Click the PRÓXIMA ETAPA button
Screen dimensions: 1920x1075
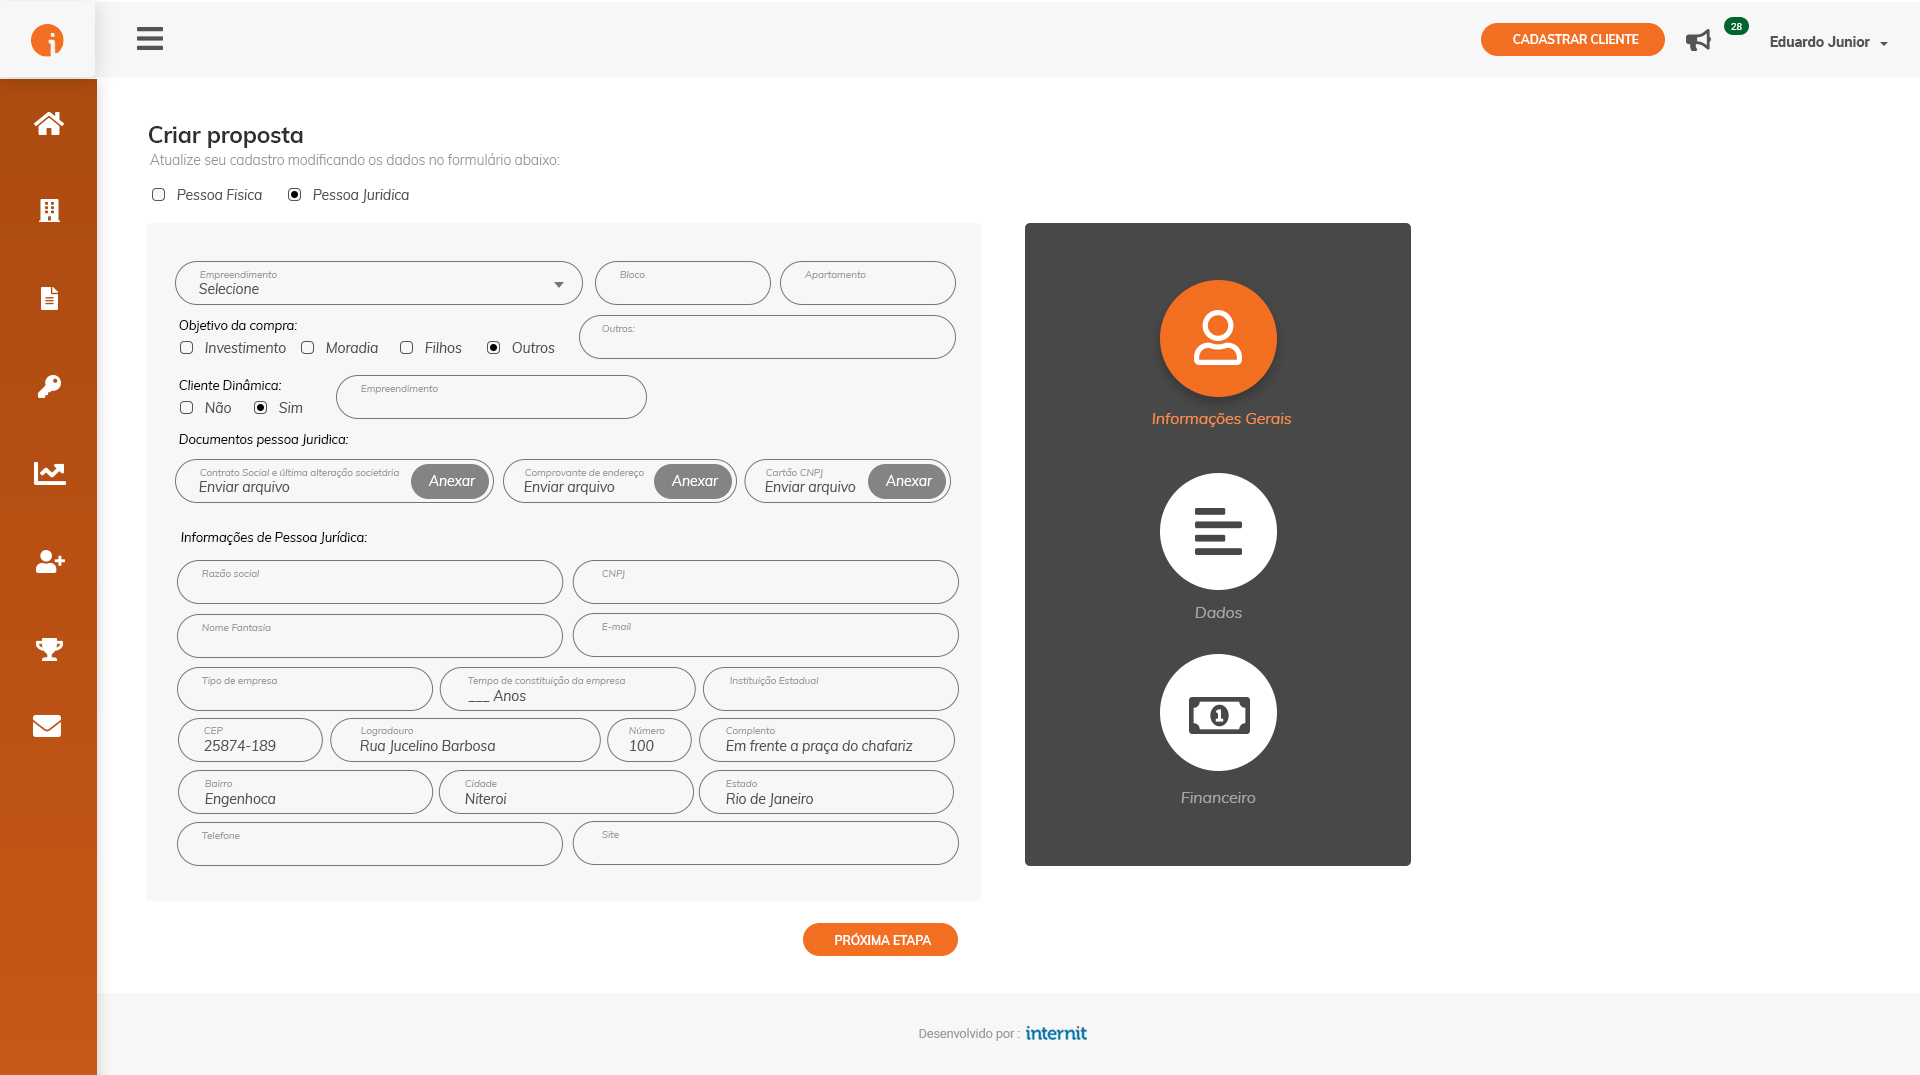click(x=880, y=940)
